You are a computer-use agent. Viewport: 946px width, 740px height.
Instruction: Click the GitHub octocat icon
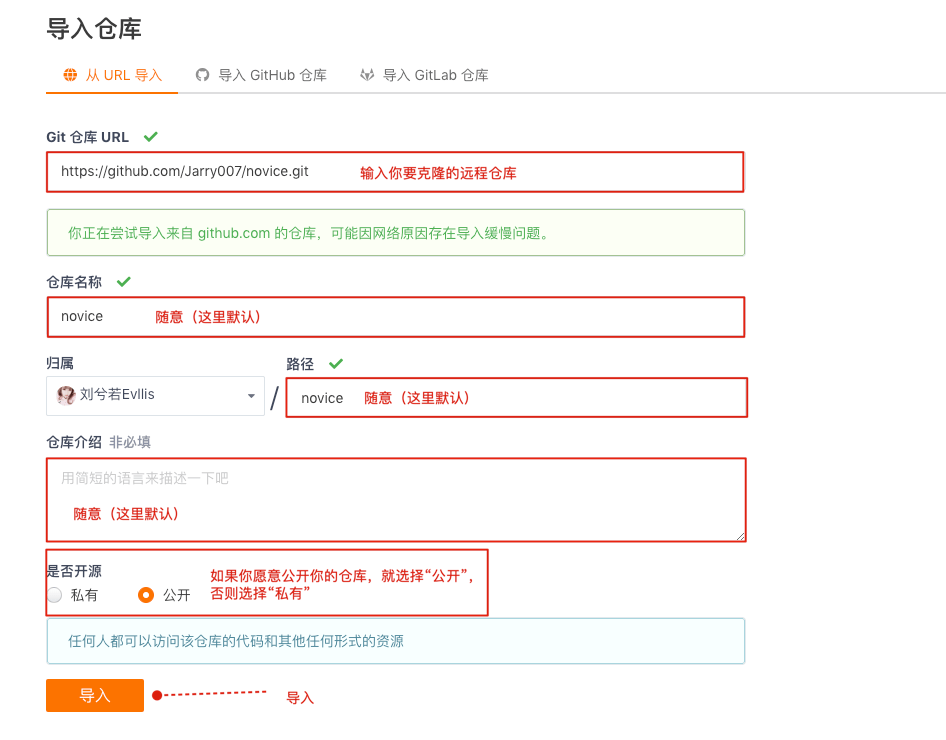pyautogui.click(x=203, y=74)
